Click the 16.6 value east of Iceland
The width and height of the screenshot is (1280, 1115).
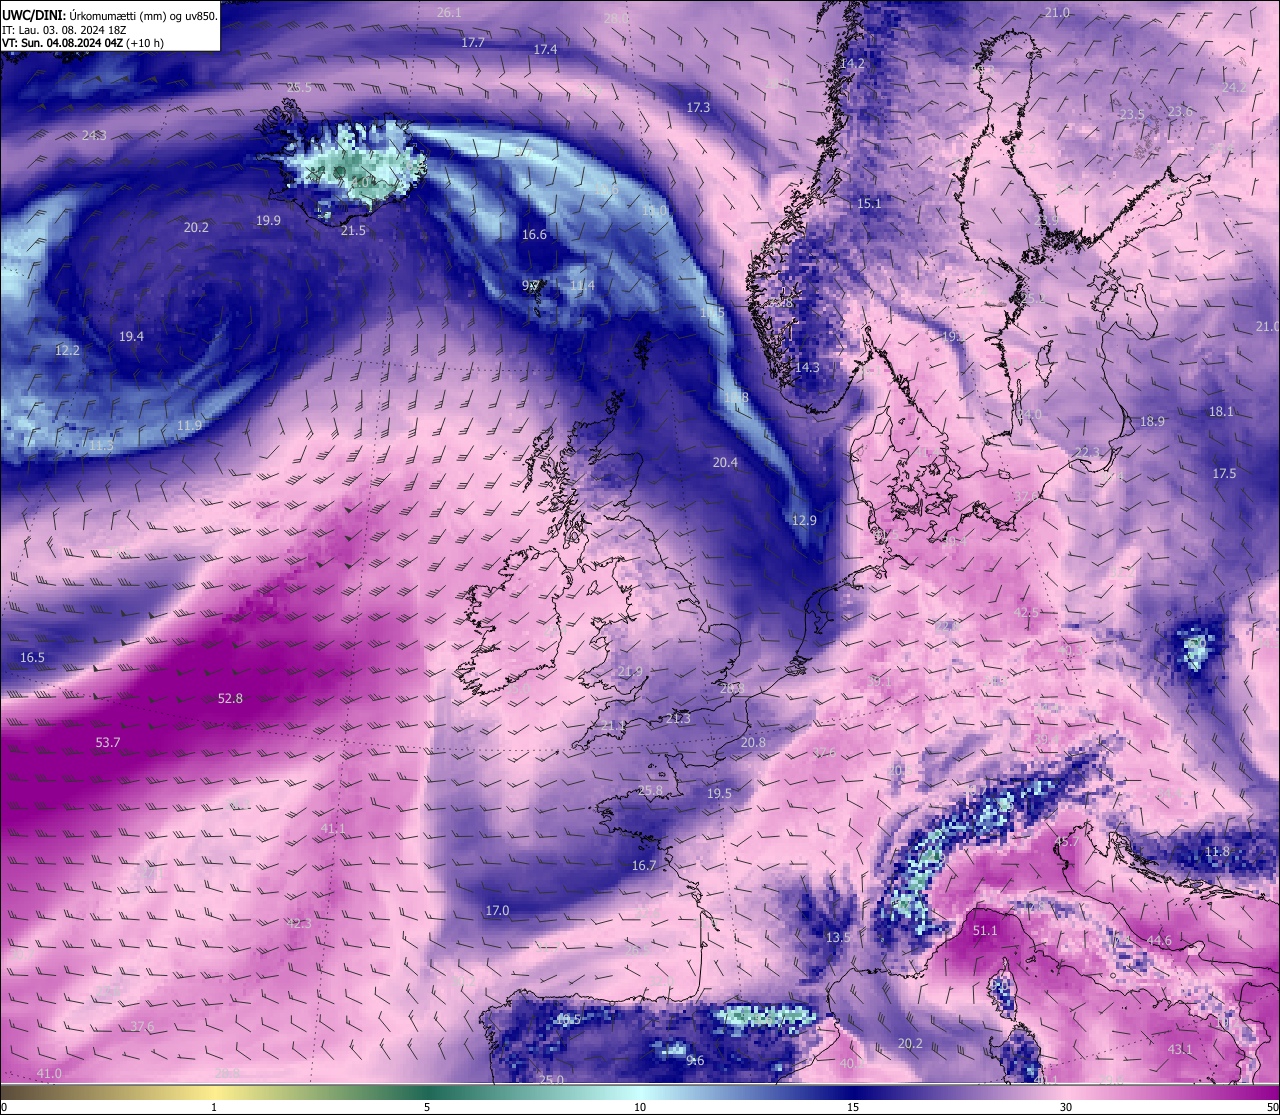click(534, 234)
